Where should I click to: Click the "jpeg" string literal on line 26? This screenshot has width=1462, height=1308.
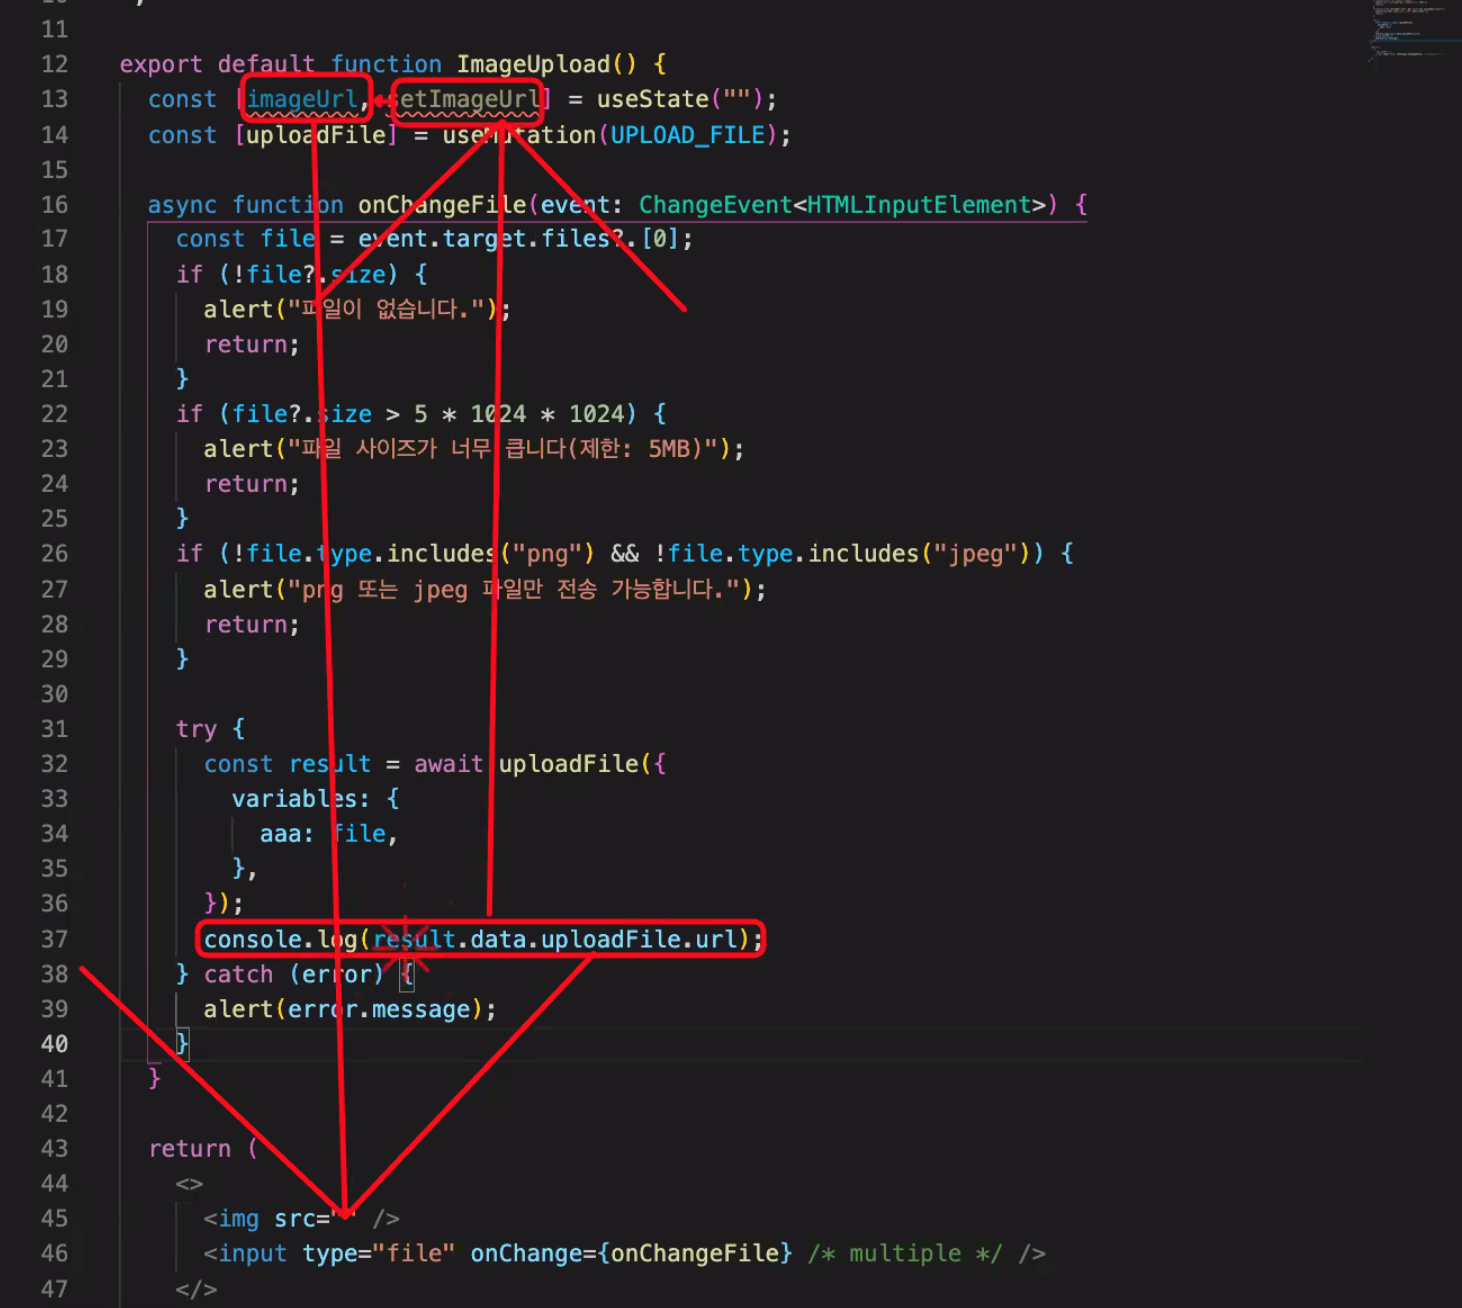(x=976, y=554)
